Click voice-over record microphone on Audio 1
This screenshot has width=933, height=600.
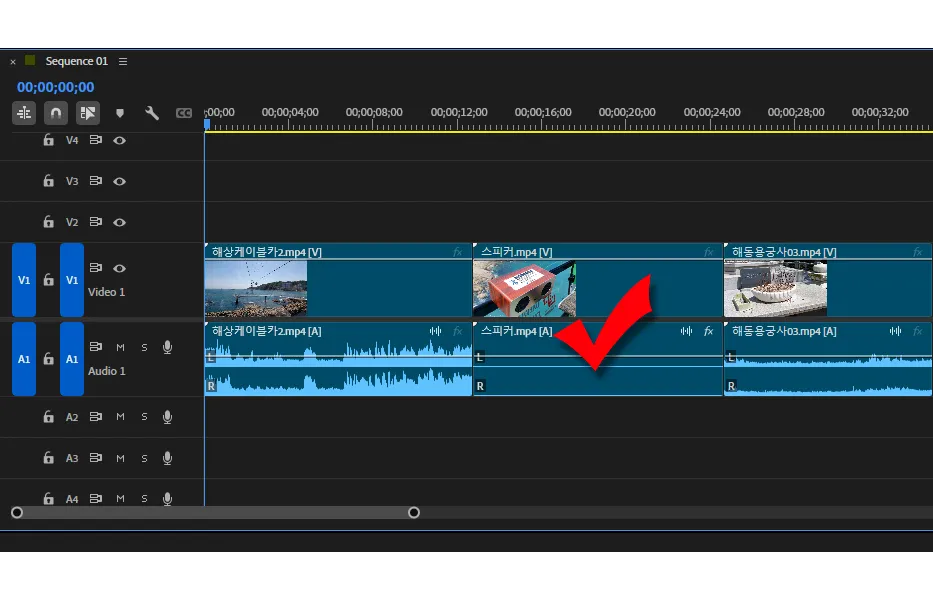tap(167, 347)
